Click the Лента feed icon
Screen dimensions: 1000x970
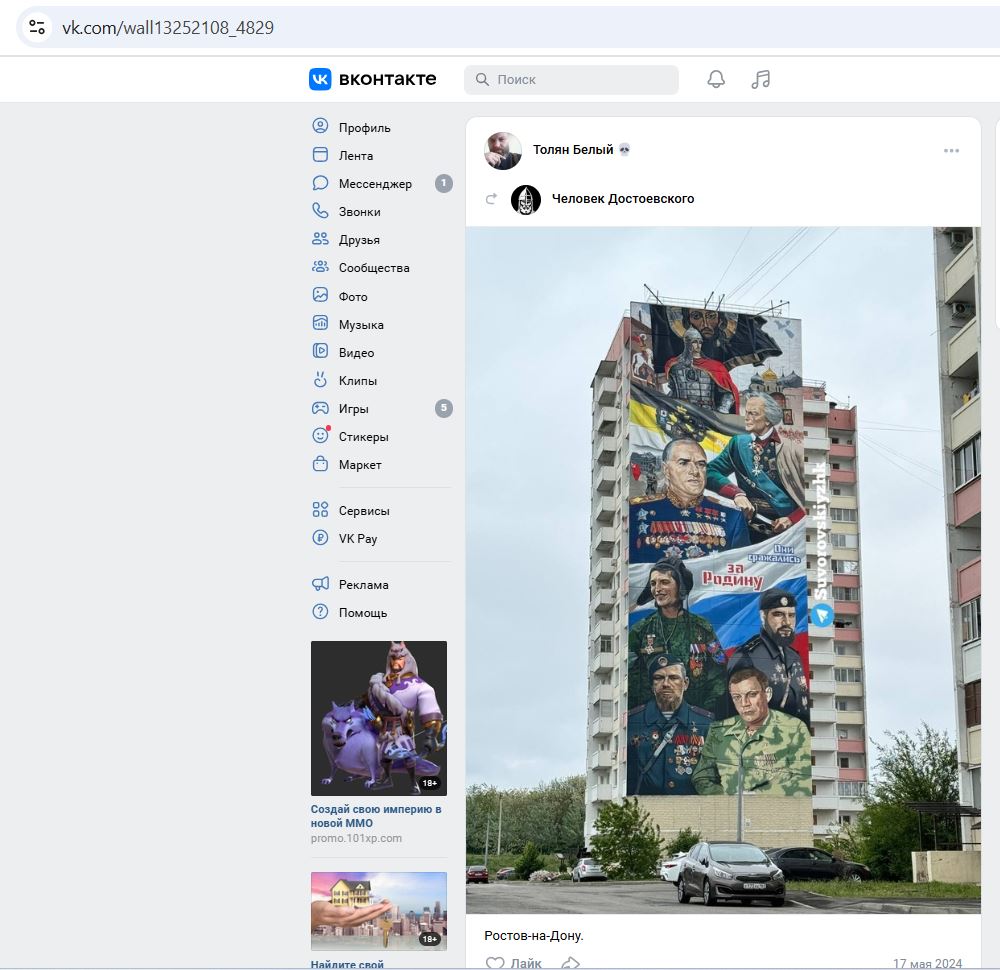click(320, 155)
